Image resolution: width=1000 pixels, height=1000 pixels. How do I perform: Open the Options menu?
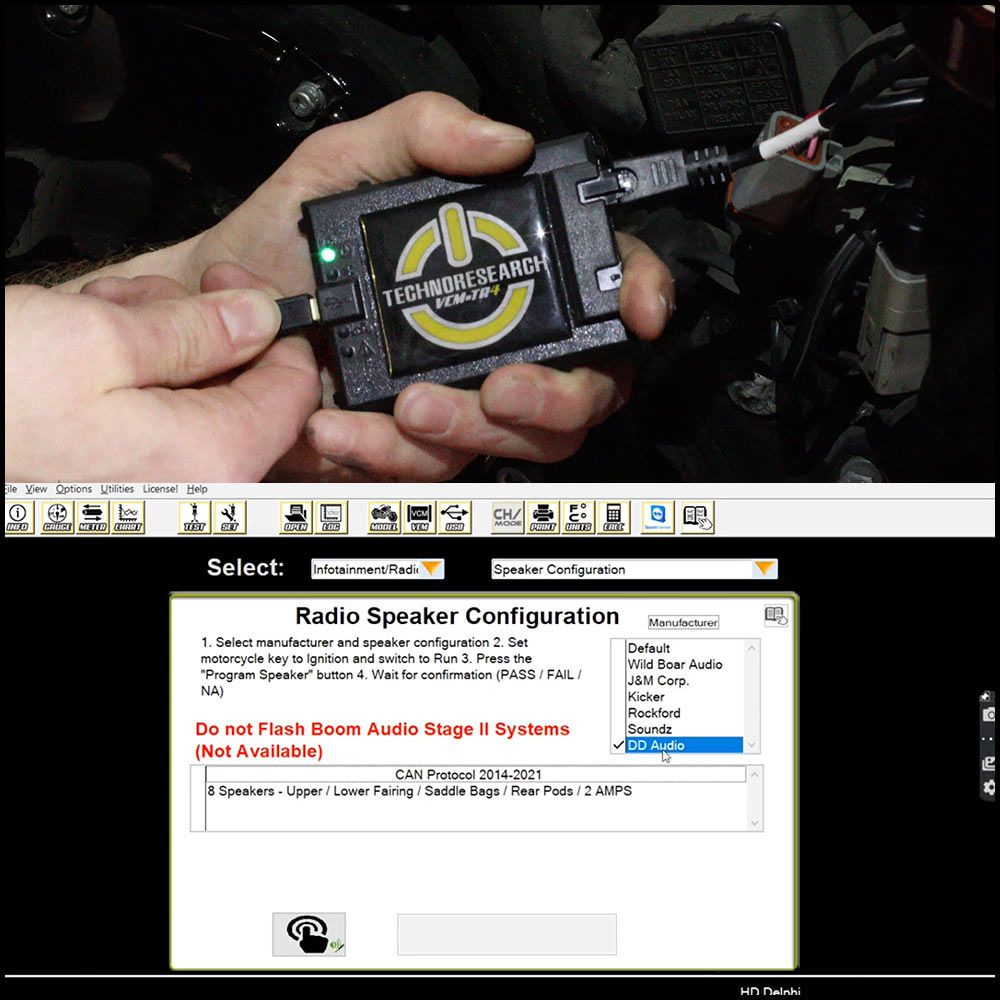[74, 489]
